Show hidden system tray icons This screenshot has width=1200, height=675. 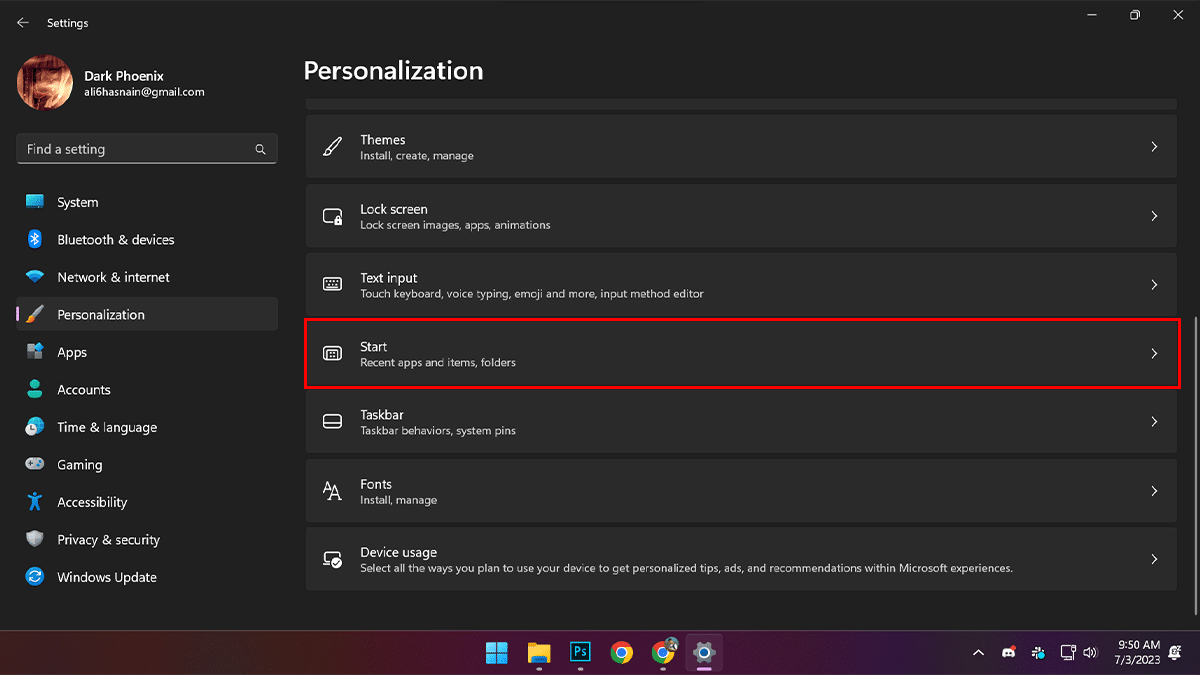click(x=977, y=653)
